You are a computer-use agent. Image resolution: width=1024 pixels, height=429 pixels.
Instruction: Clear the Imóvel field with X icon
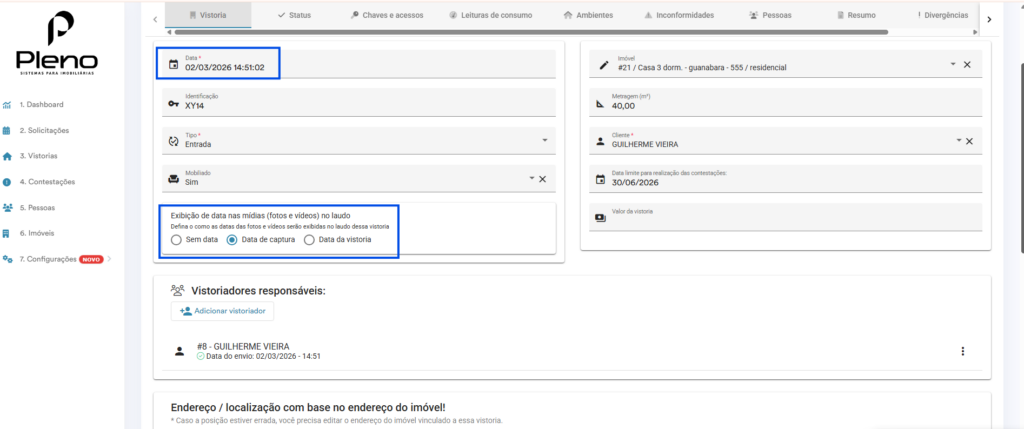[x=967, y=64]
